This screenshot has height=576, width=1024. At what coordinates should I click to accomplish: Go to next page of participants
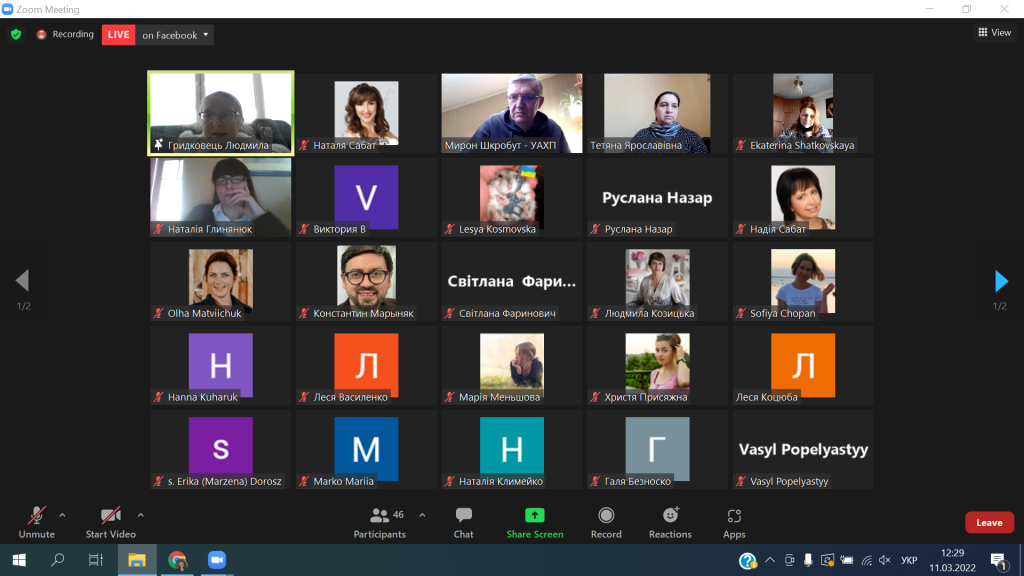1001,281
